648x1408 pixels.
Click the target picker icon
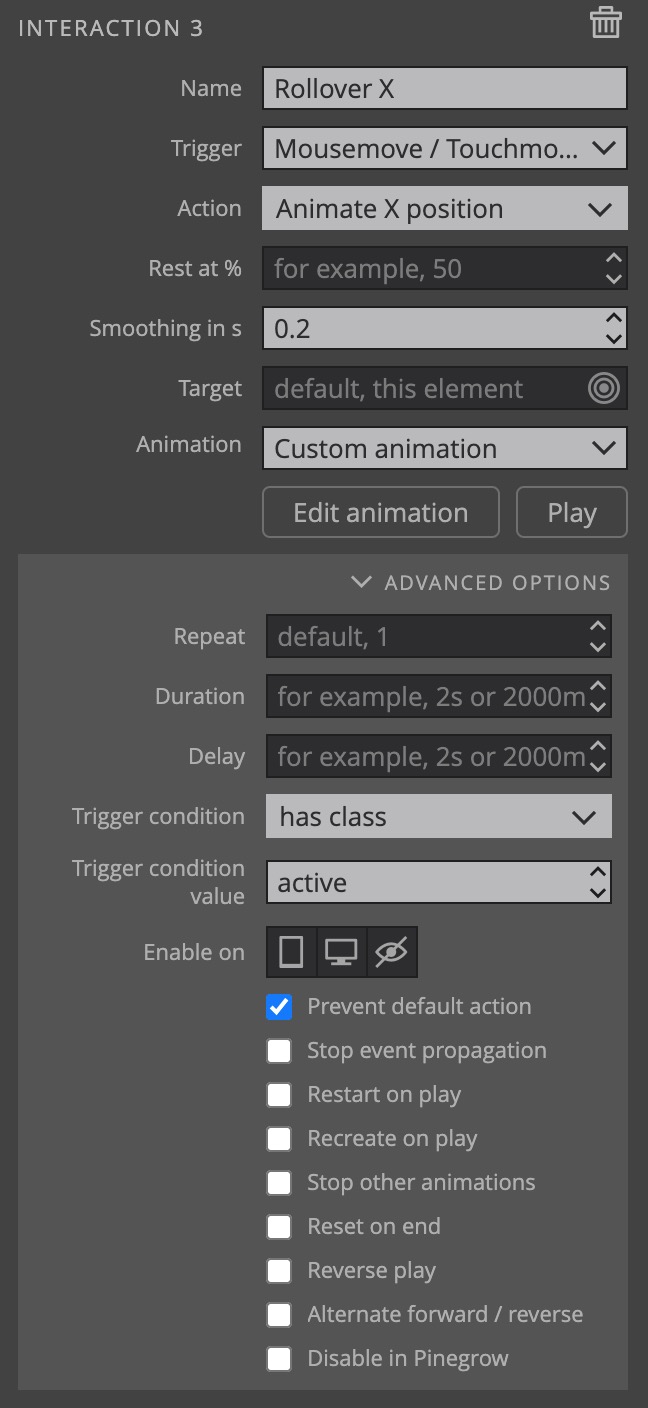click(604, 388)
